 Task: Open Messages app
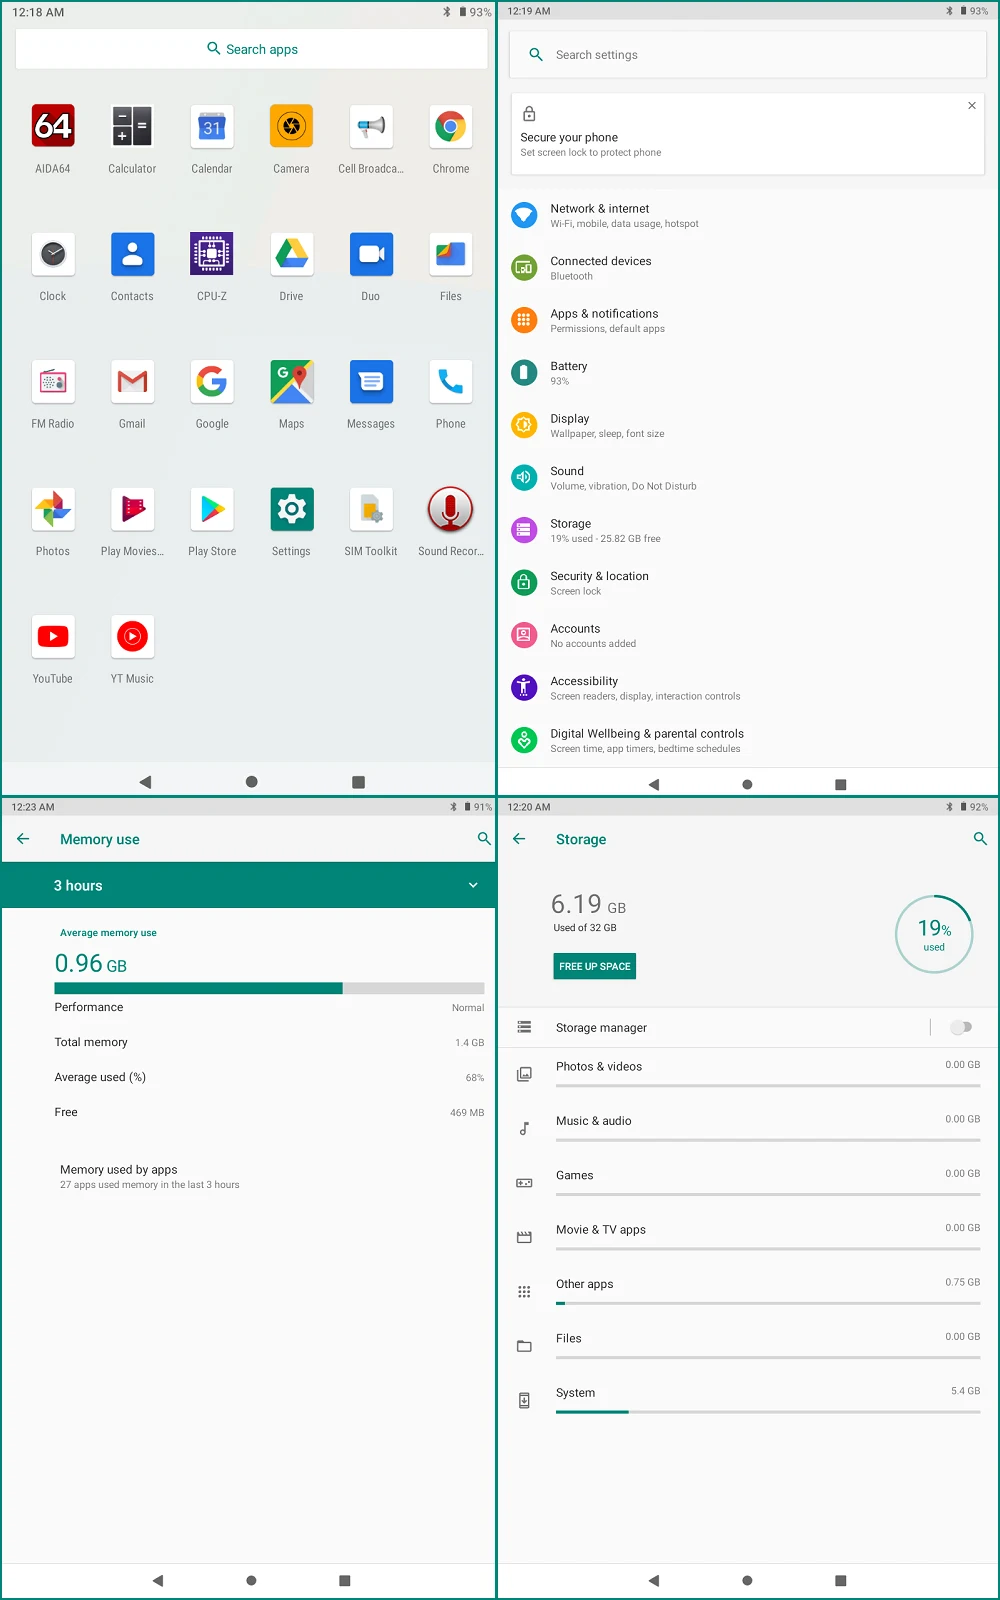pos(371,382)
